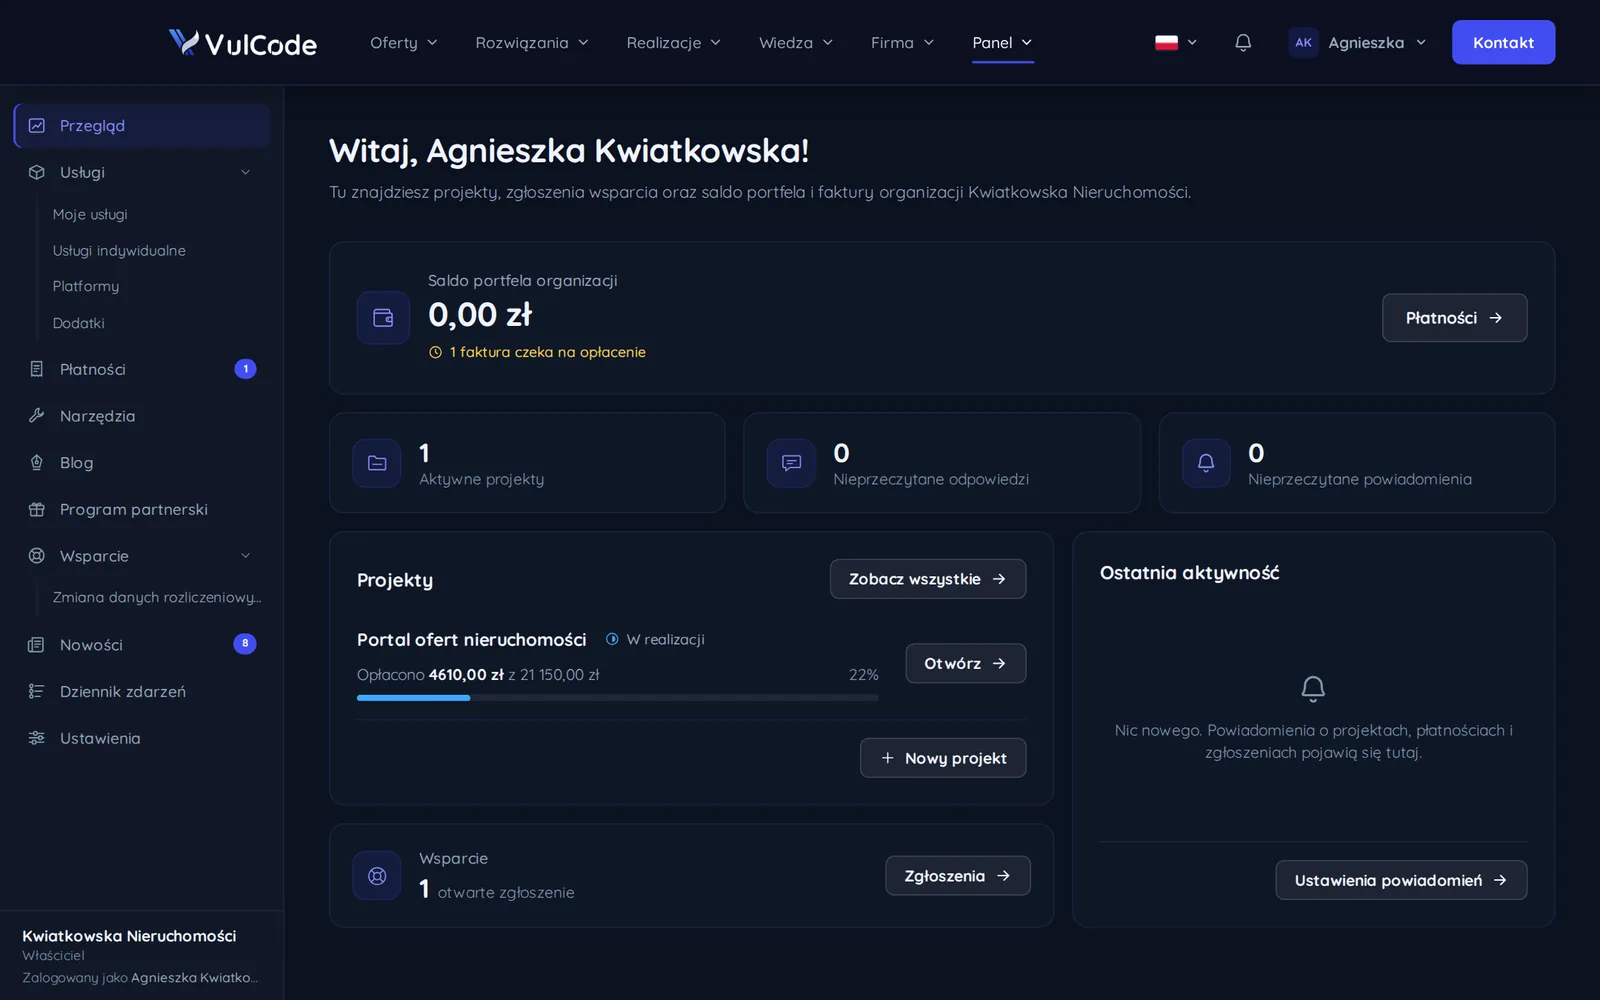
Task: Click the AK avatar icon
Action: (x=1303, y=42)
